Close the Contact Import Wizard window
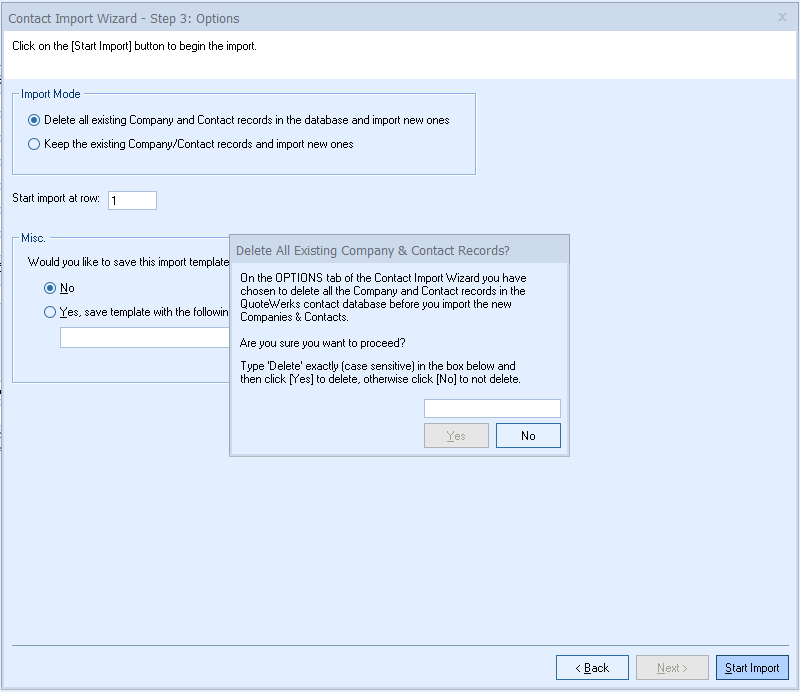 coord(782,18)
